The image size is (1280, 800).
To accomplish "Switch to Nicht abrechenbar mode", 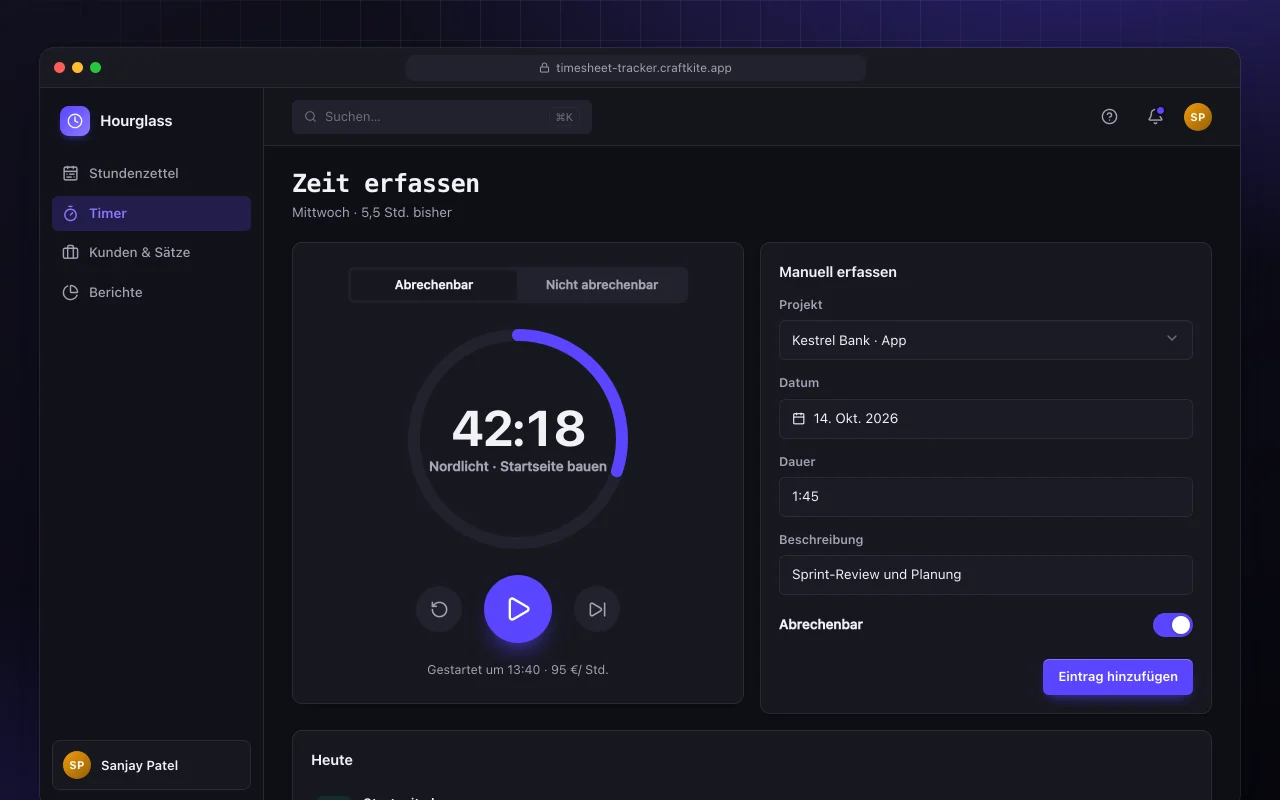I will click(602, 285).
